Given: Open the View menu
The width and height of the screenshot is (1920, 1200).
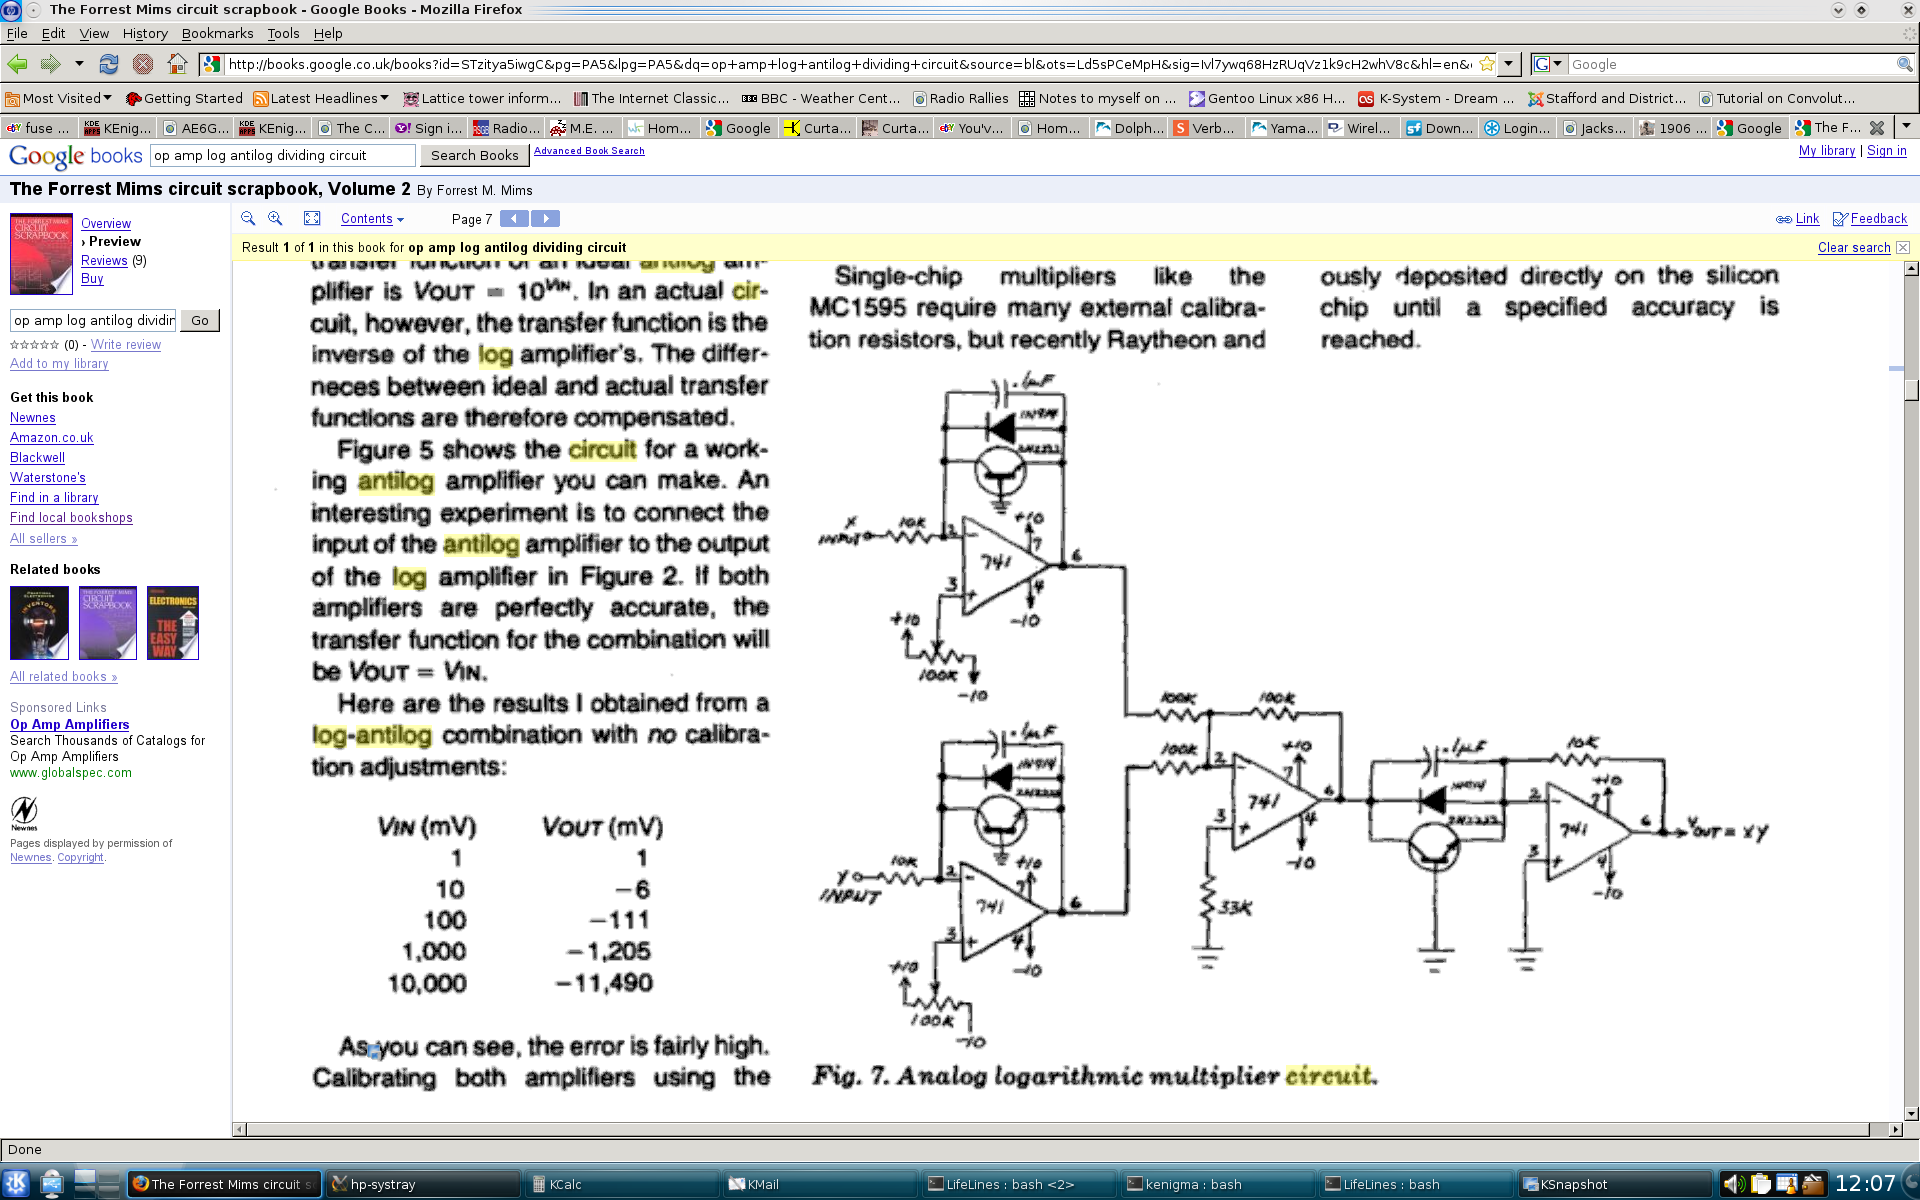Looking at the screenshot, I should (x=94, y=33).
